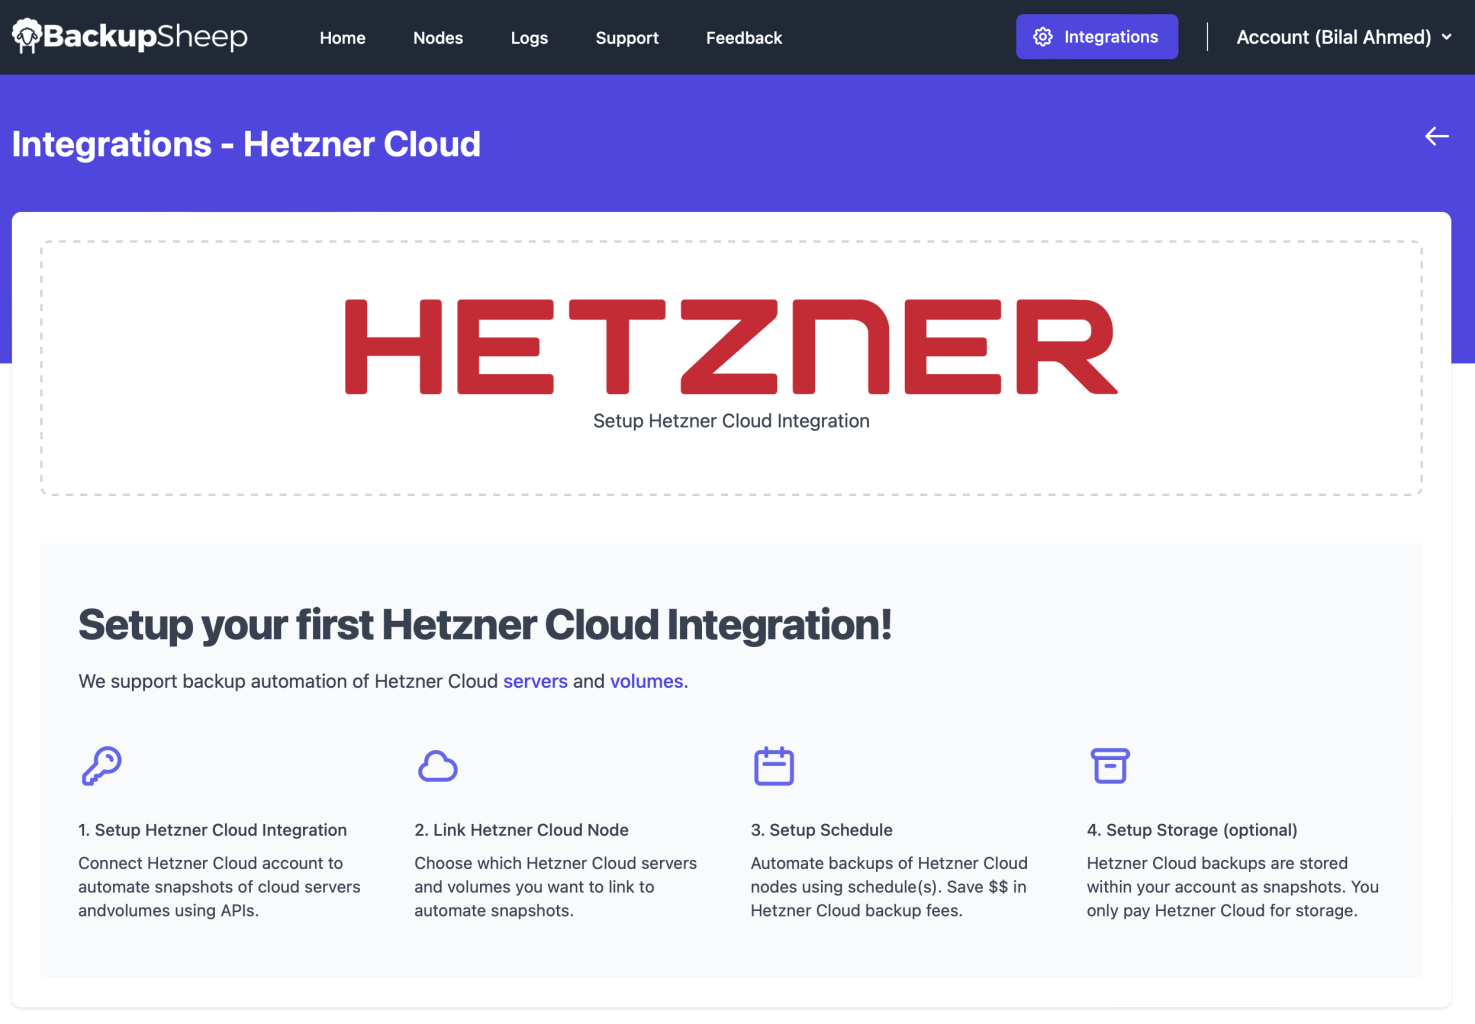Click the BackupSheep sheep logo icon
This screenshot has height=1024, width=1475.
pyautogui.click(x=26, y=36)
